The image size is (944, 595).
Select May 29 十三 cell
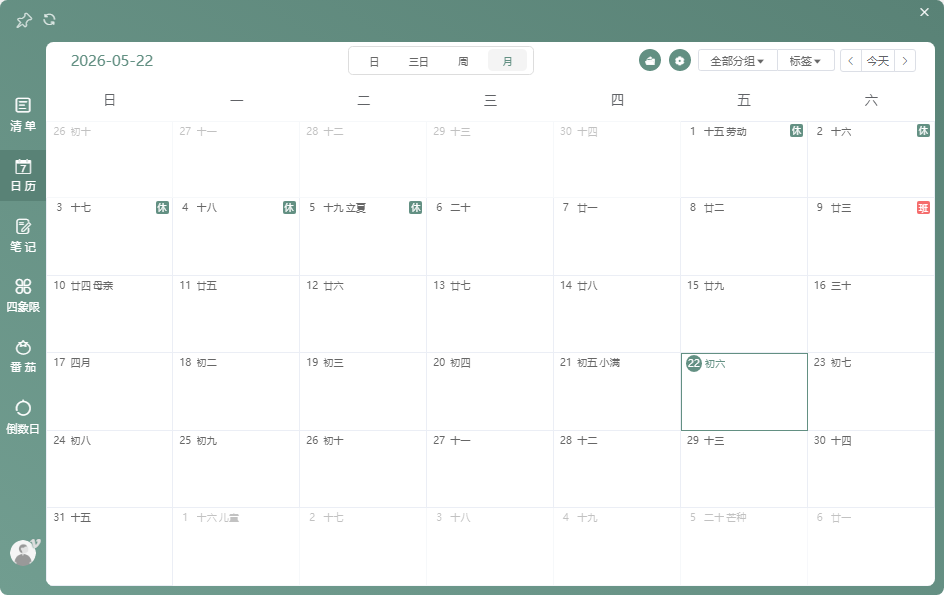point(744,469)
